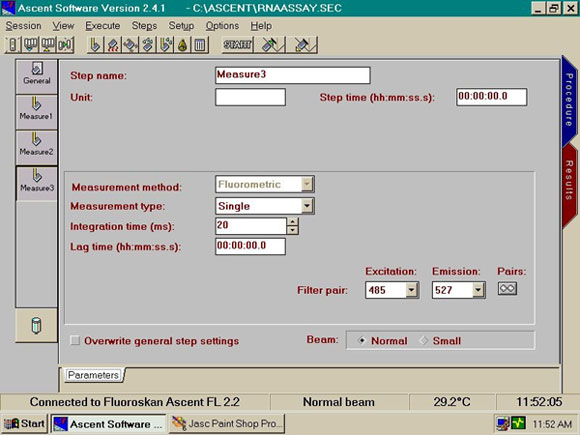Viewport: 580px width, 435px height.
Task: Click the Normal beam status bar entry
Action: [x=339, y=402]
